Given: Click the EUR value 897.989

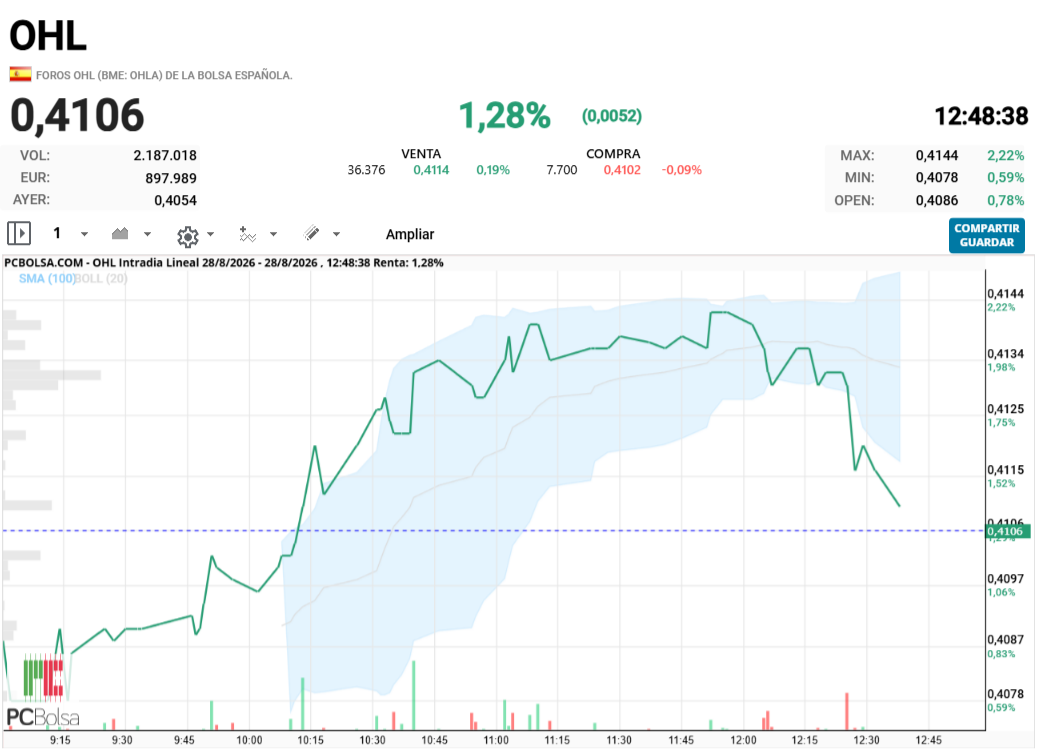Looking at the screenshot, I should (171, 178).
